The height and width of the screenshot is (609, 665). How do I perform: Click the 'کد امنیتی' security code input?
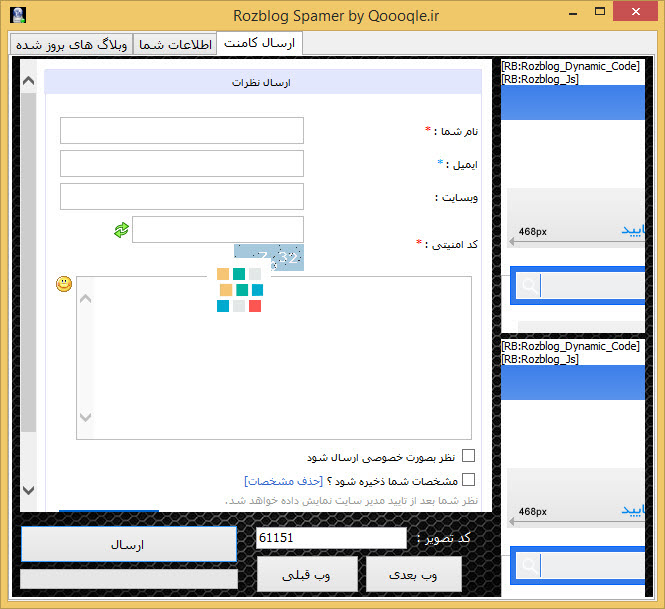click(x=218, y=229)
